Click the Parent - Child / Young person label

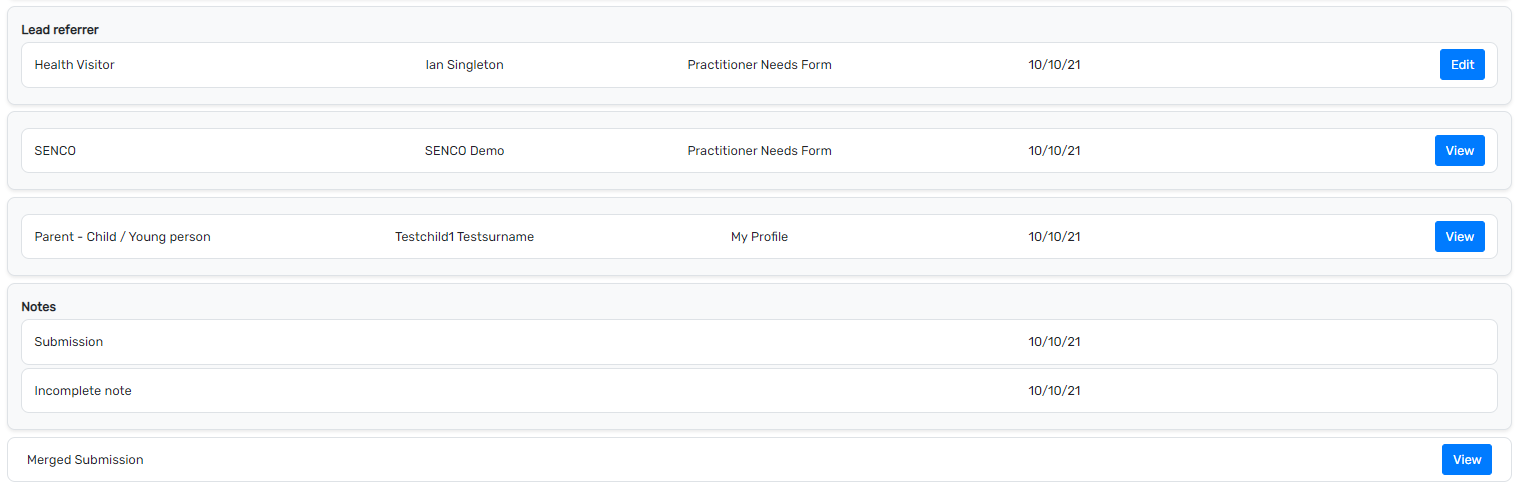[x=122, y=237]
